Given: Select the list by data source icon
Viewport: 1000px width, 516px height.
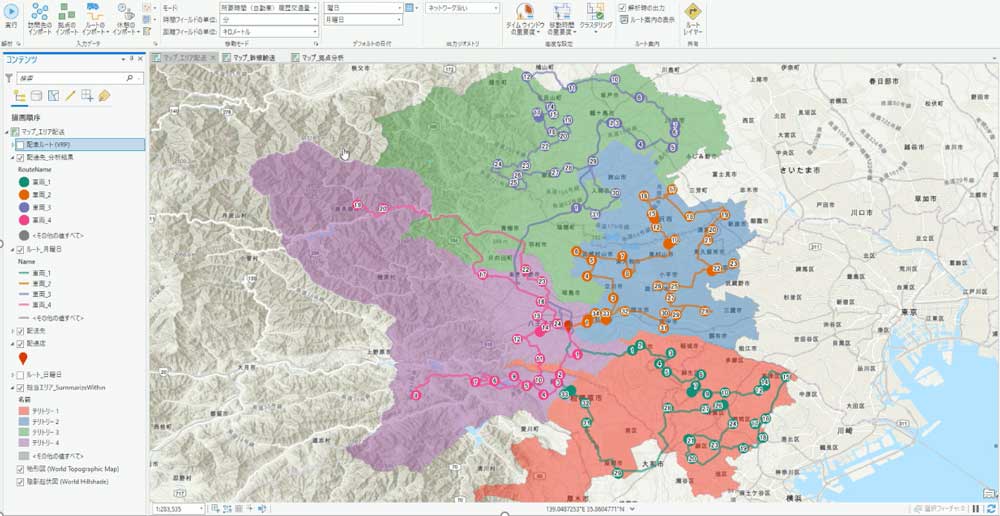Looking at the screenshot, I should coord(37,96).
